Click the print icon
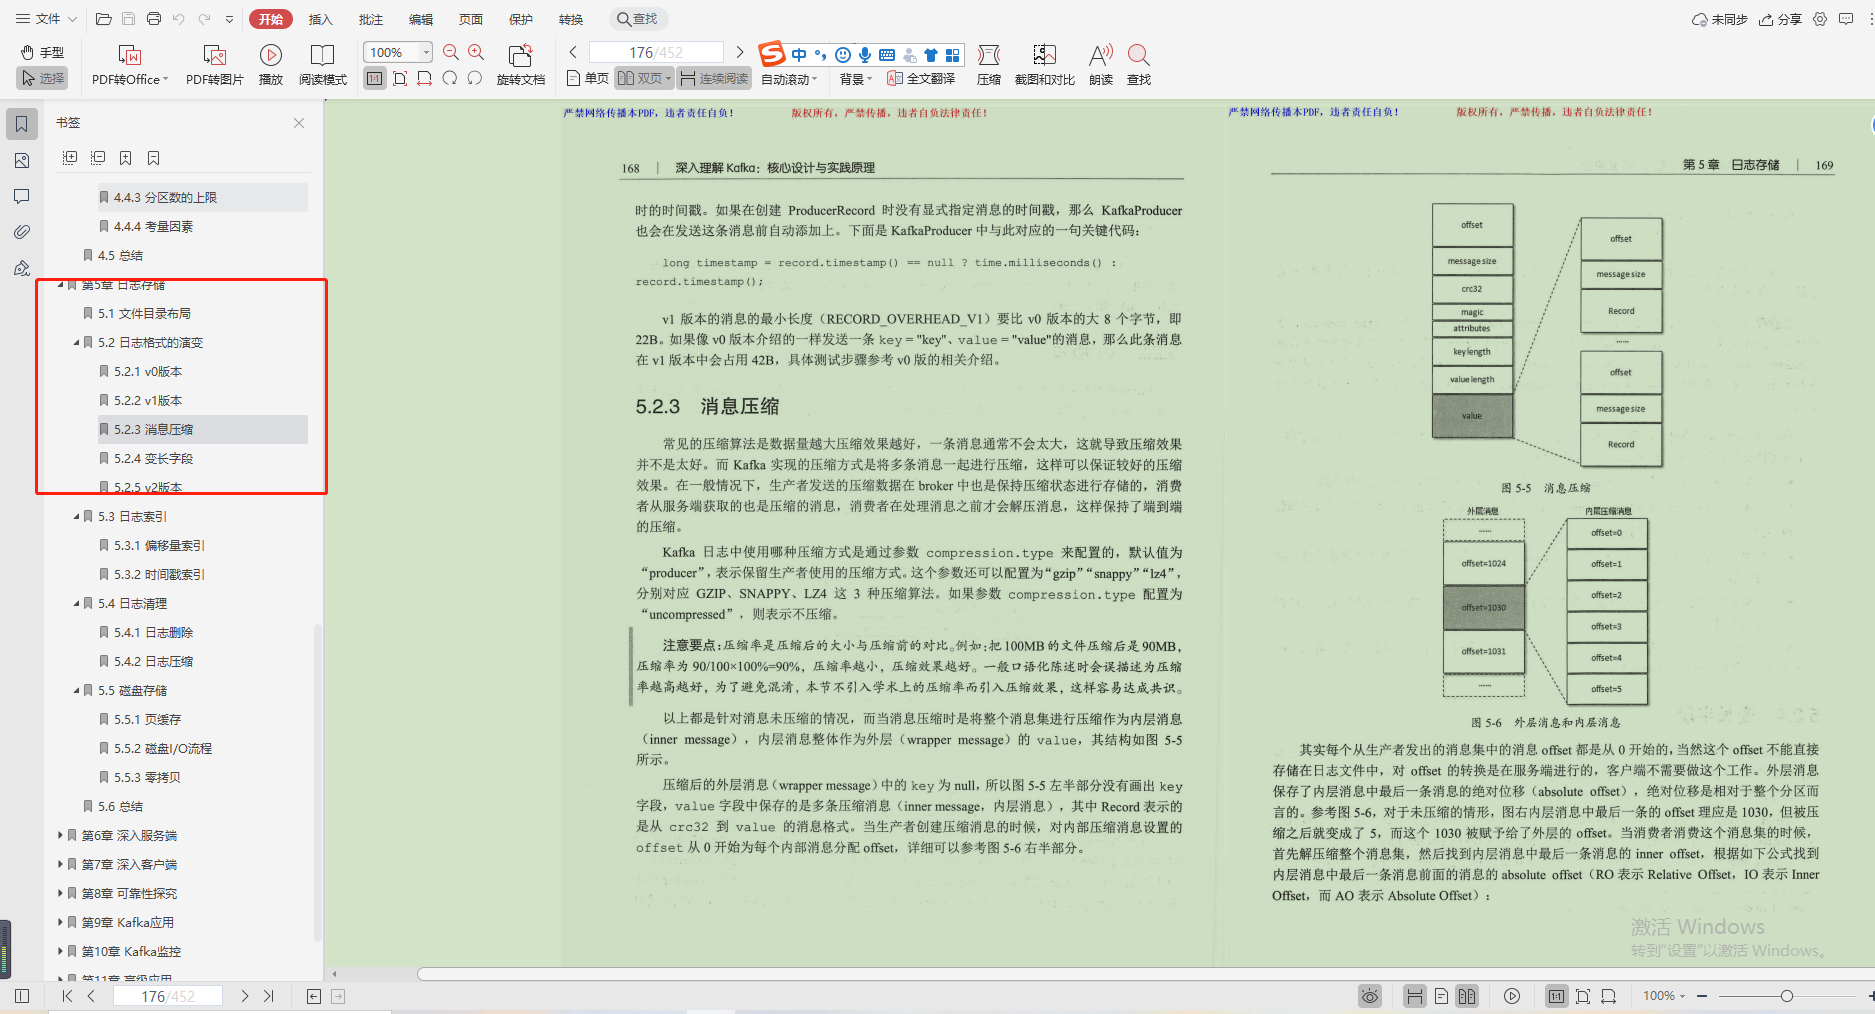 [154, 19]
